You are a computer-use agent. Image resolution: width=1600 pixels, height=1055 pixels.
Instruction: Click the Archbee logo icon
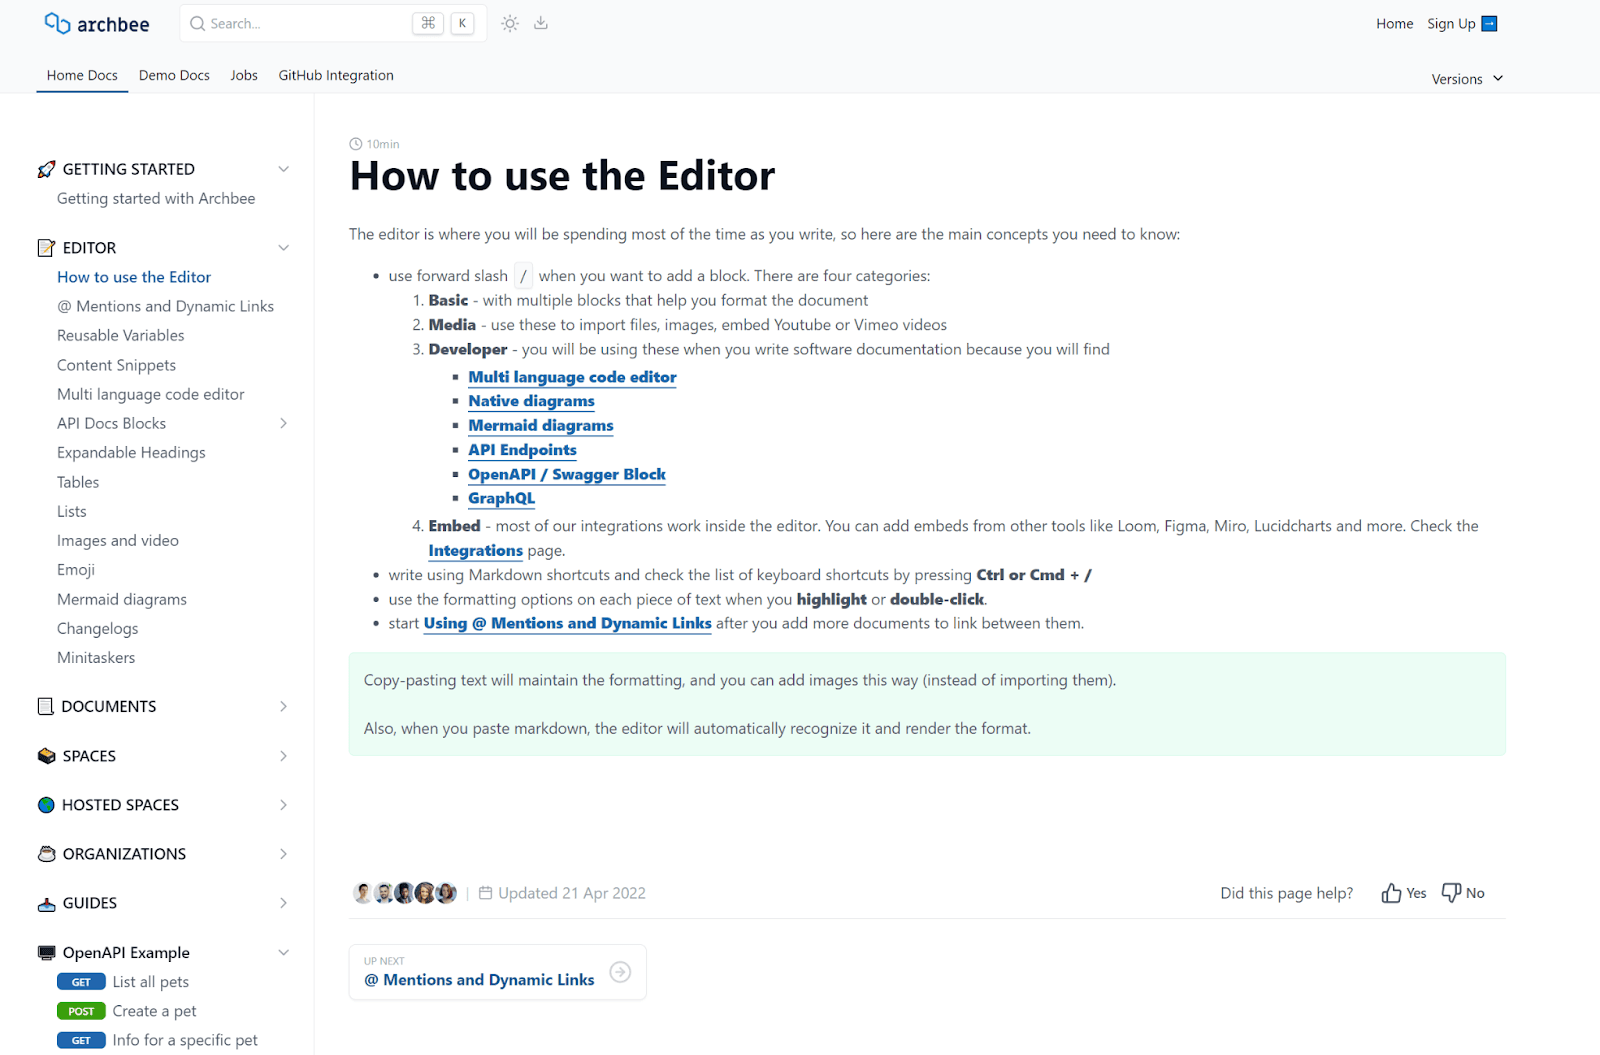coord(57,23)
